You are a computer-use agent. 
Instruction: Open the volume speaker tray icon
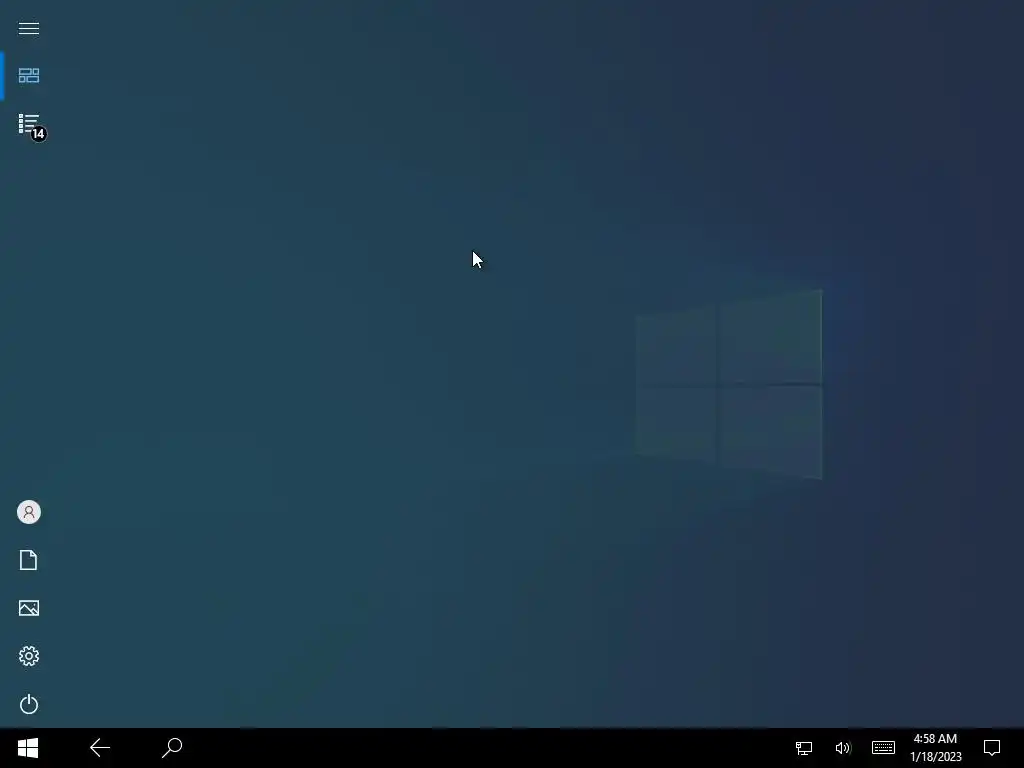[843, 748]
